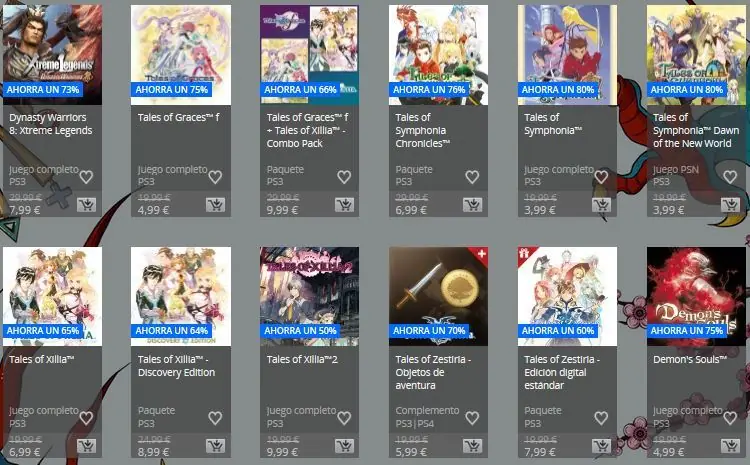This screenshot has width=750, height=465.
Task: Toggle wishlist heart for Tales of Graces f
Action: (x=215, y=177)
